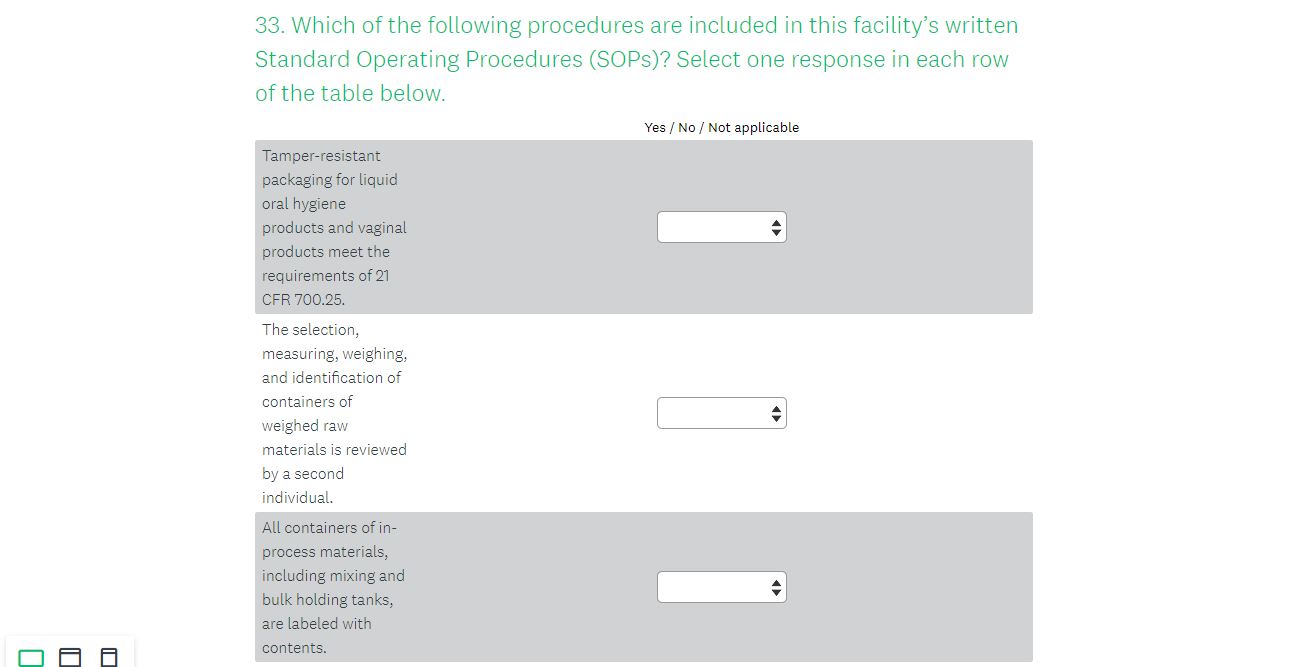Switch to the tablet preview icon

[x=70, y=657]
